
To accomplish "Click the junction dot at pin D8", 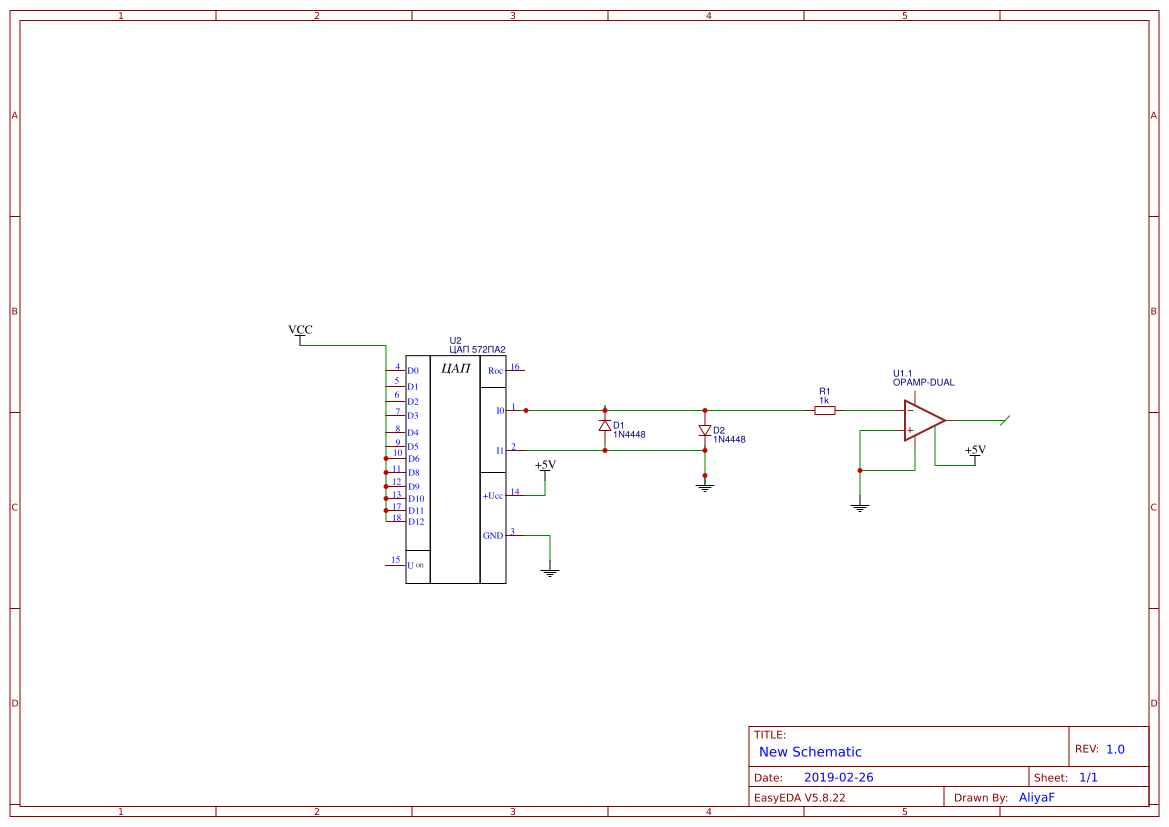I will pos(386,471).
